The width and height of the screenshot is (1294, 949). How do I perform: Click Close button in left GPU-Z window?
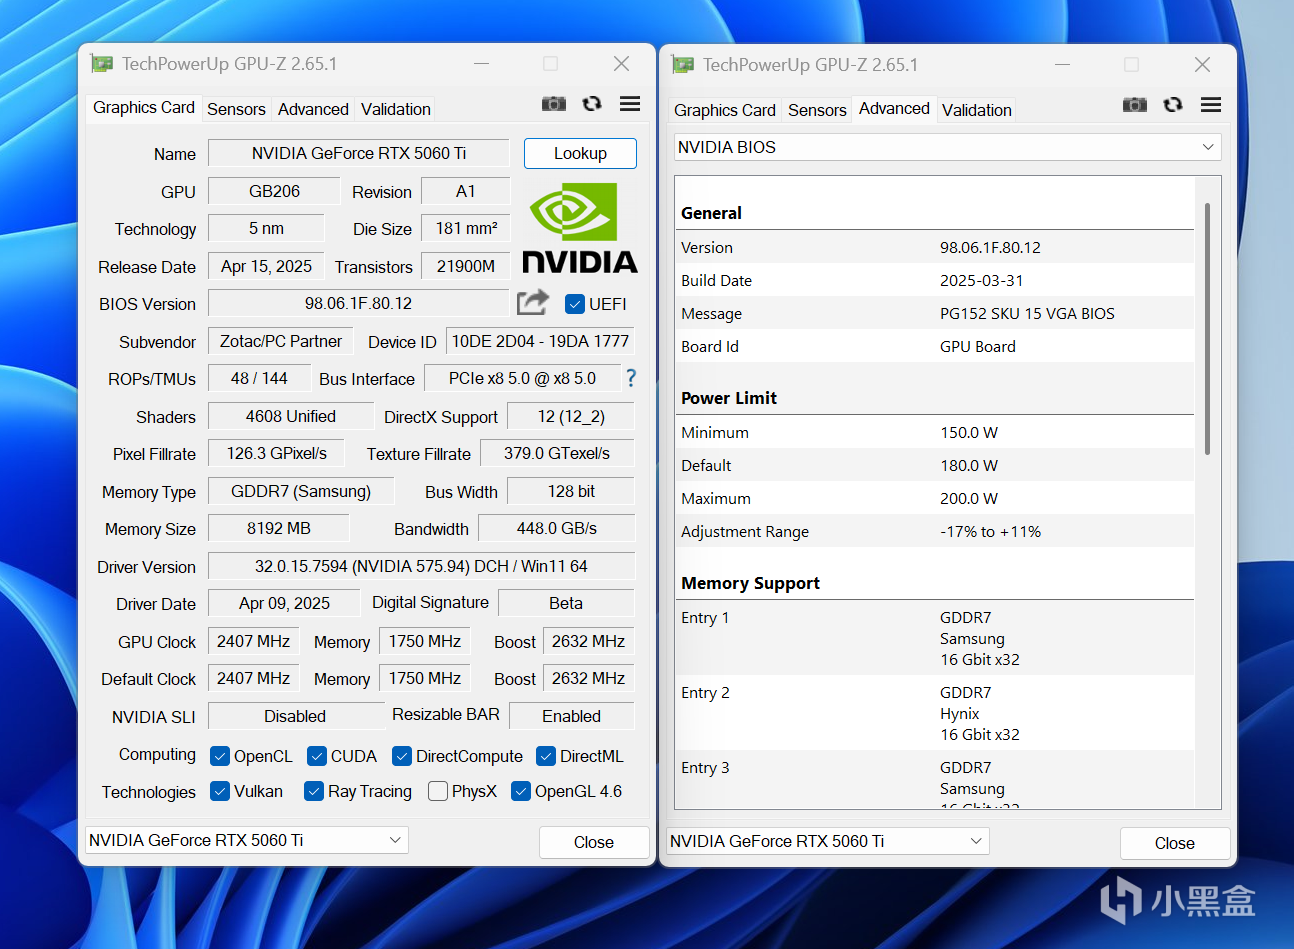point(594,842)
